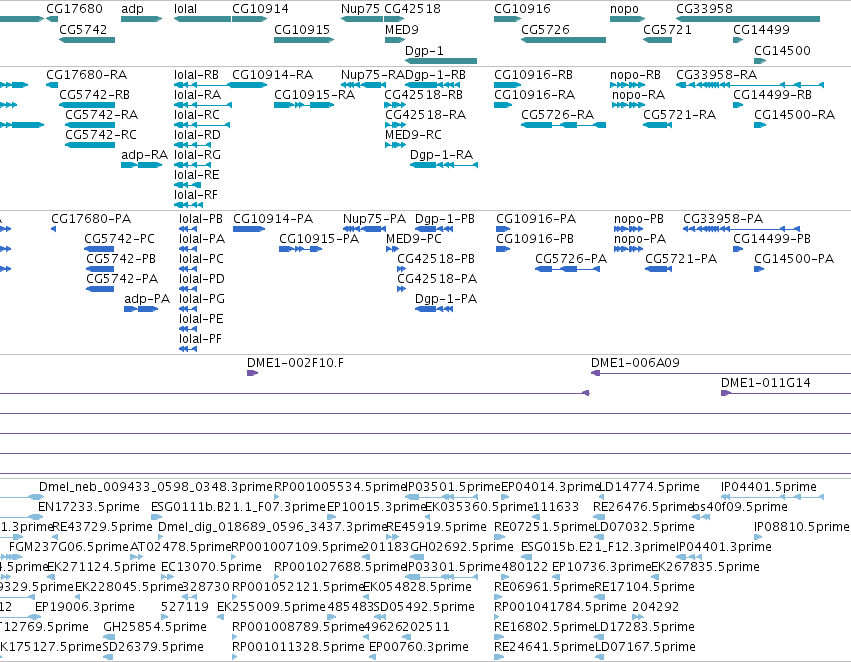
Task: Click protein CG42518-PA label
Action: [x=437, y=278]
